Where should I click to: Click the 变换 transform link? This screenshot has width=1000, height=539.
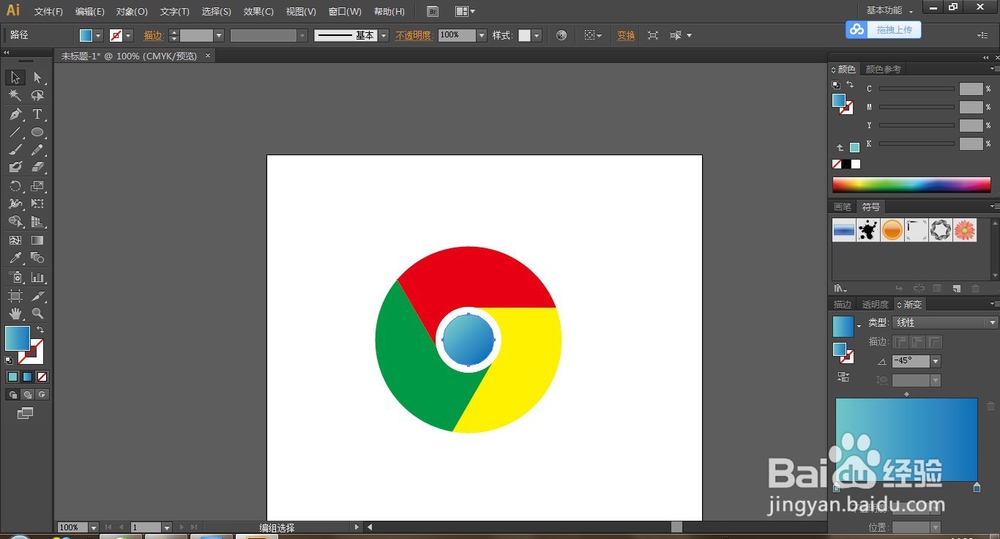pos(626,36)
